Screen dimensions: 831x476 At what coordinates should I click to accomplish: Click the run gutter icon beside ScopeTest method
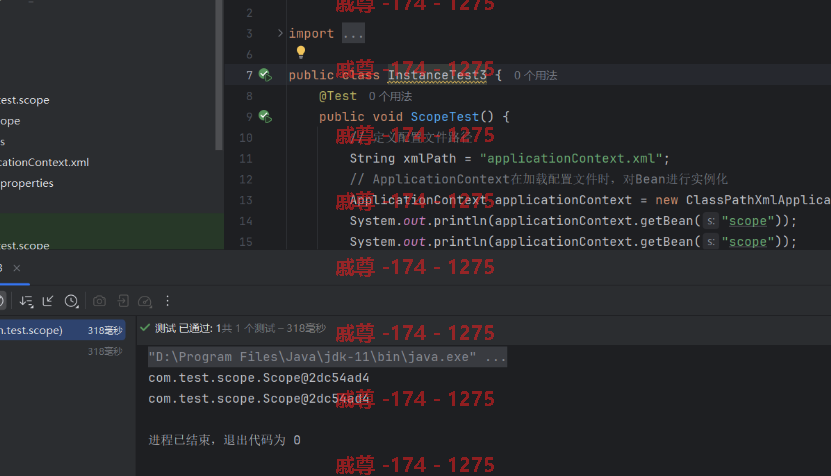pos(265,117)
